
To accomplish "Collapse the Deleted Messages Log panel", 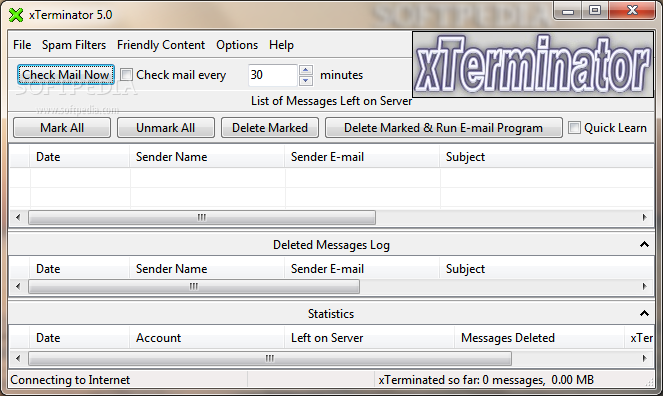I will click(x=644, y=244).
